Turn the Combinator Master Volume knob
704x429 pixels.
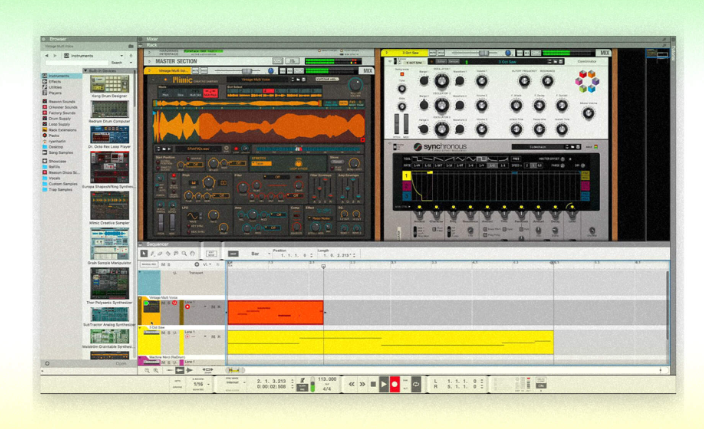click(588, 113)
